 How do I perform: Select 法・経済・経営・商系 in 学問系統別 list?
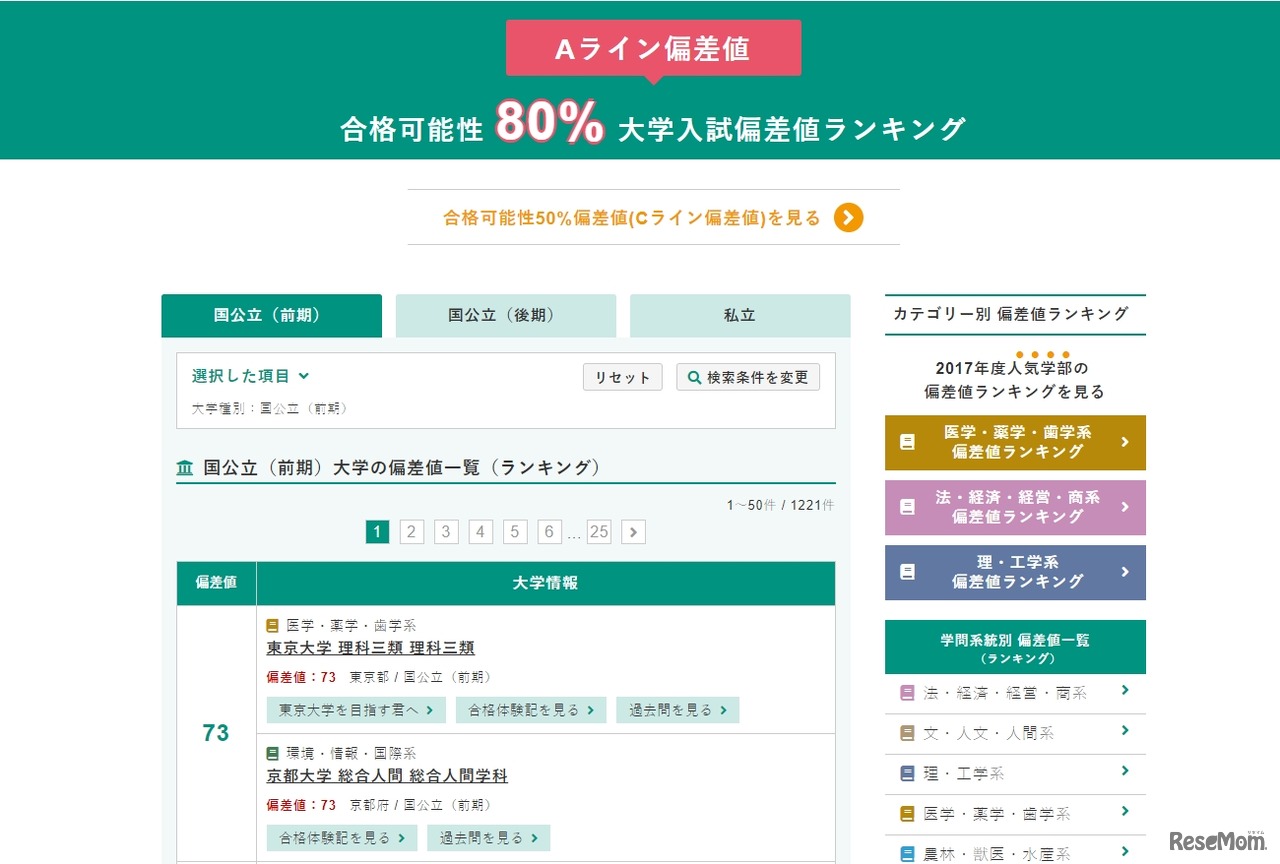click(1015, 693)
